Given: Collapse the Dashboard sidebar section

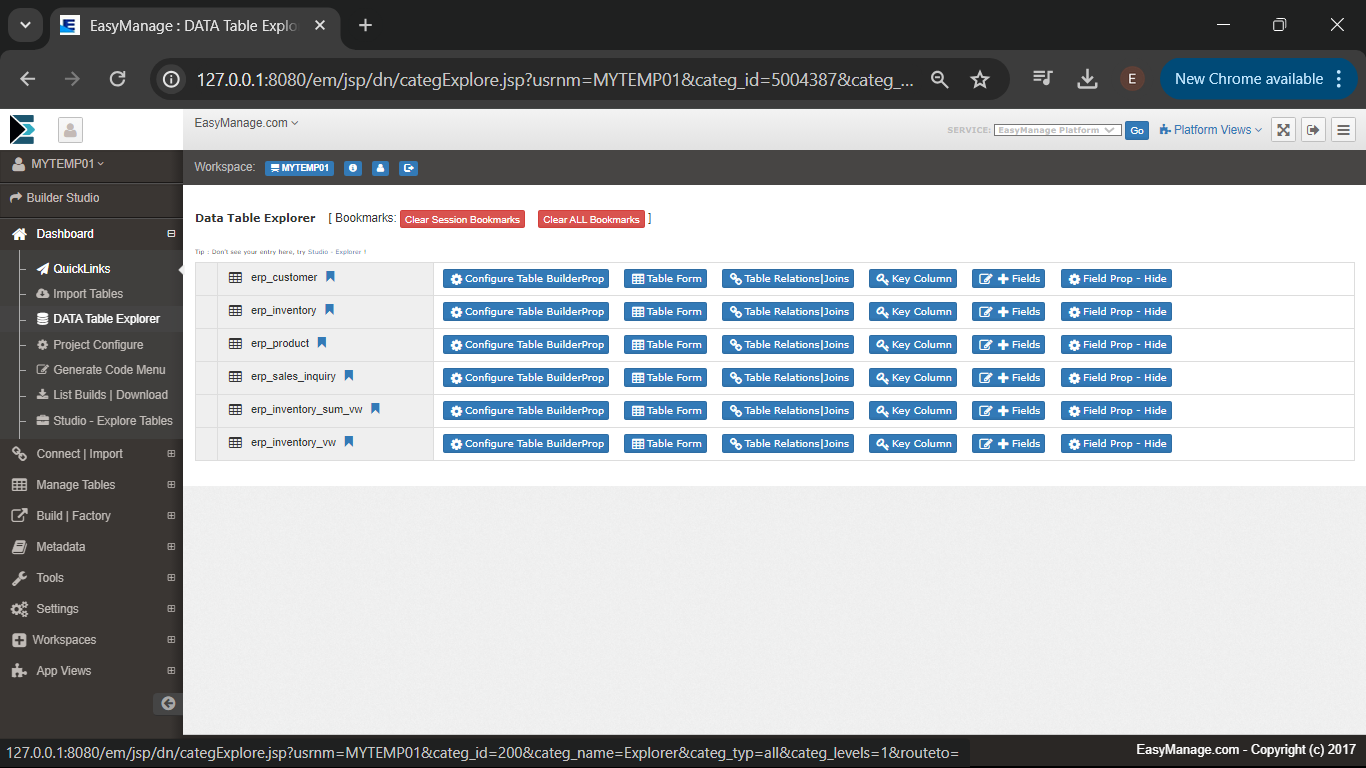Looking at the screenshot, I should [x=171, y=234].
